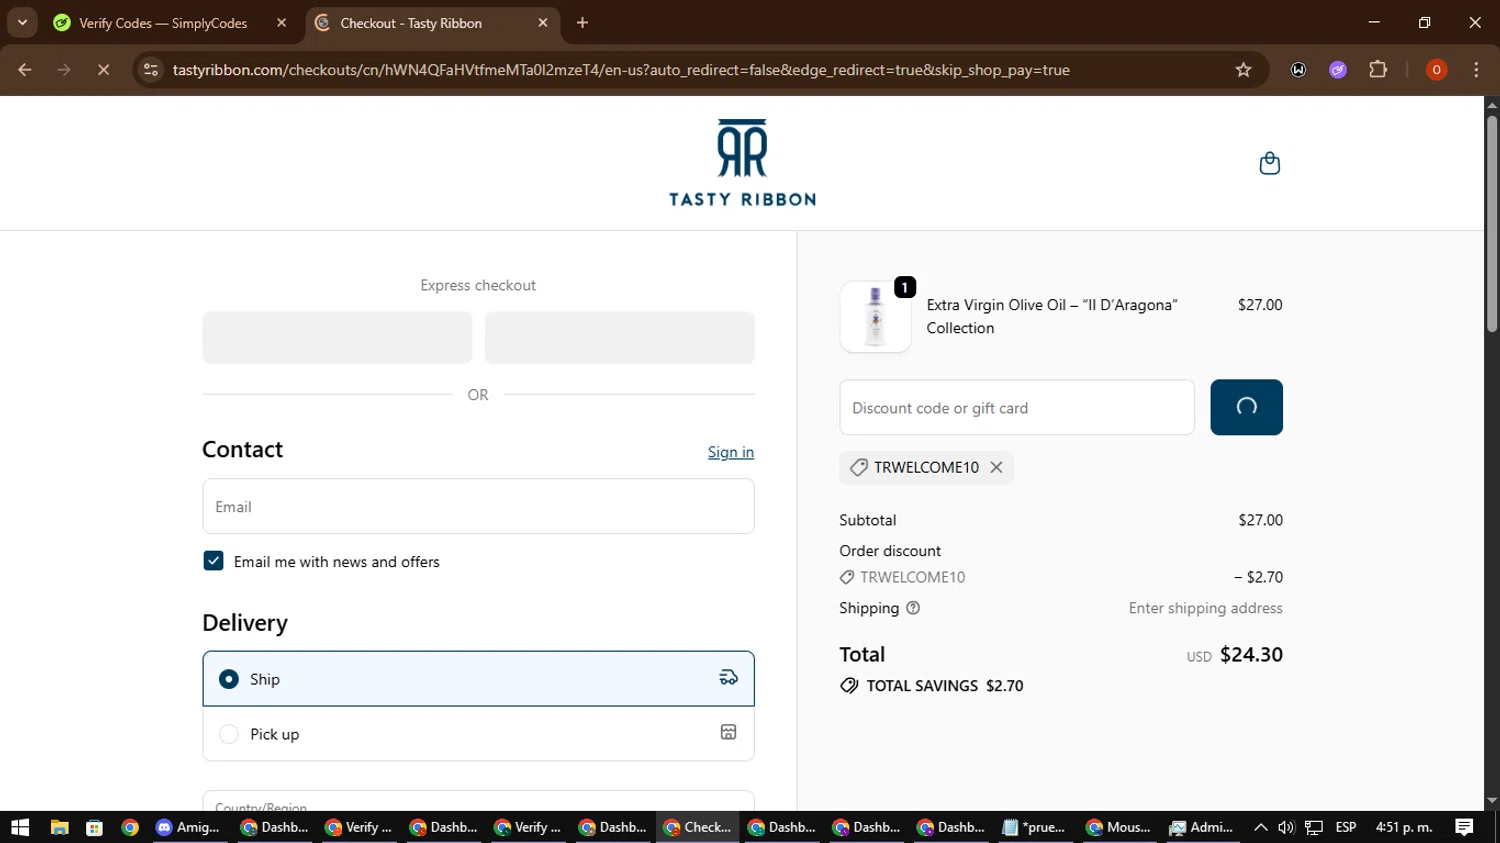Open the Admi... taskbar window
Viewport: 1500px width, 843px height.
pyautogui.click(x=1203, y=827)
